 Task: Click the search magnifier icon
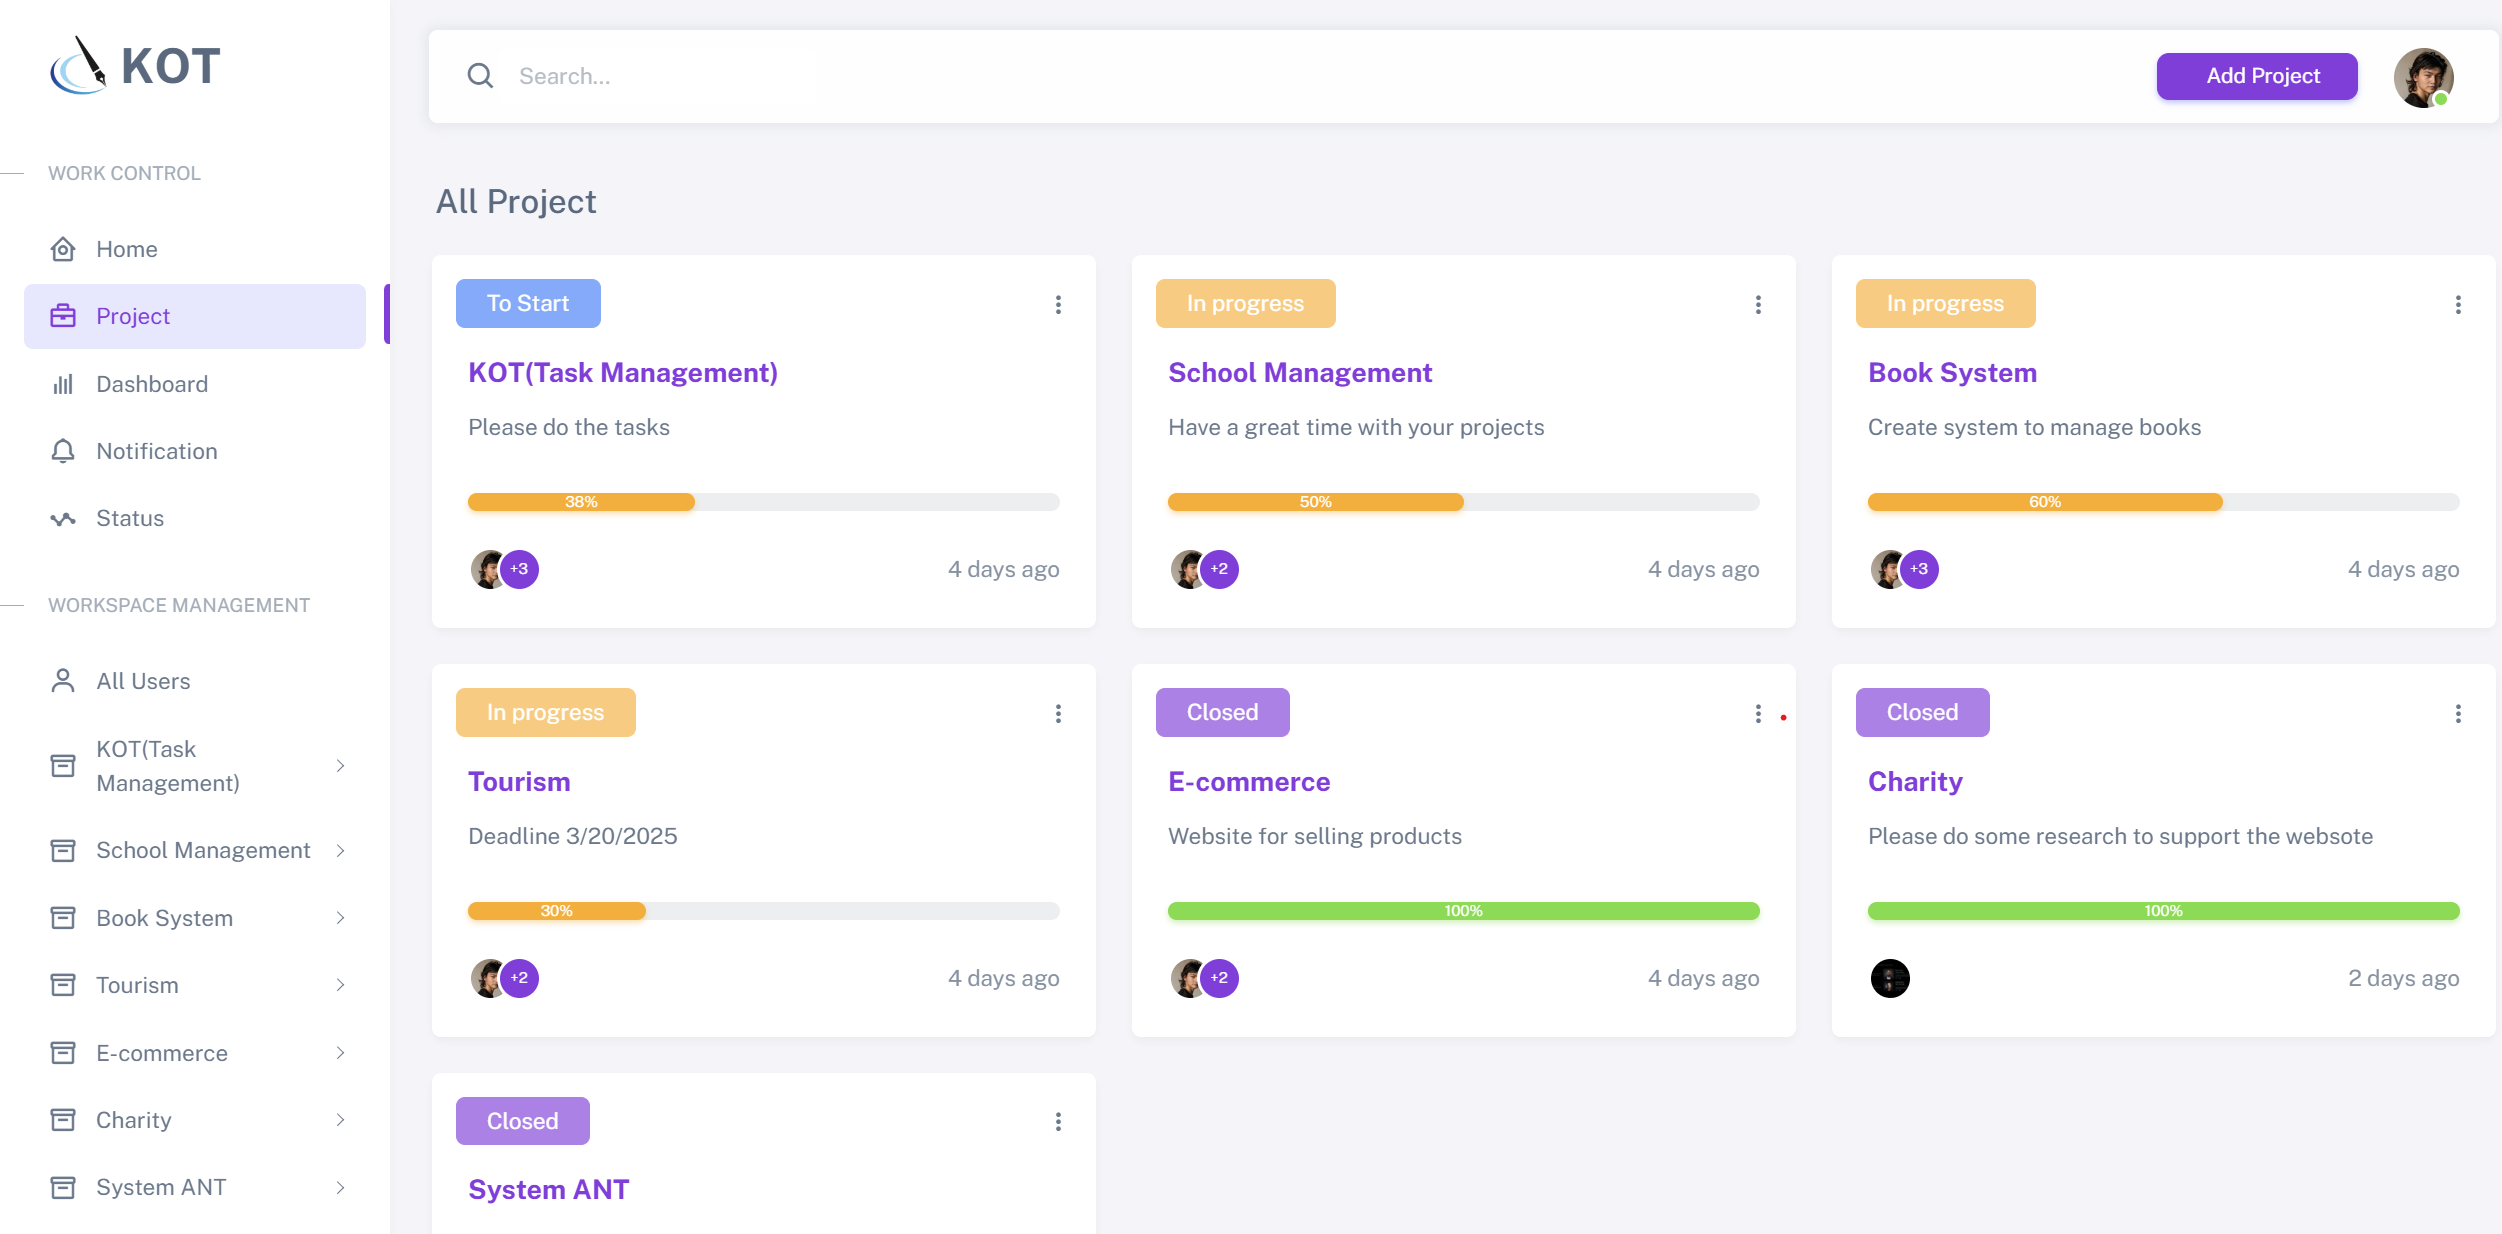click(481, 76)
